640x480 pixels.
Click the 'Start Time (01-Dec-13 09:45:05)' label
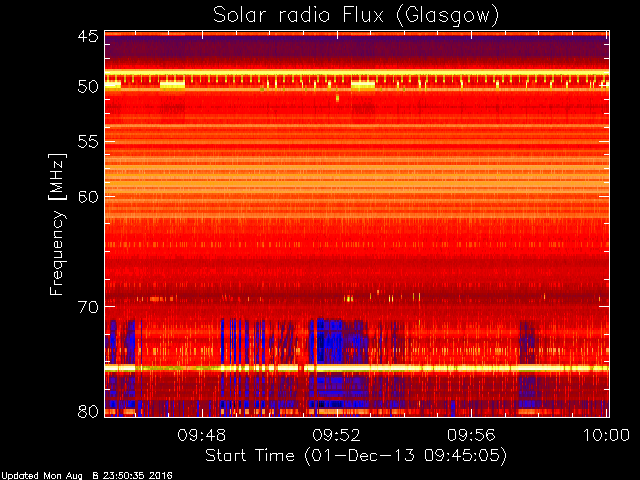[x=356, y=456]
